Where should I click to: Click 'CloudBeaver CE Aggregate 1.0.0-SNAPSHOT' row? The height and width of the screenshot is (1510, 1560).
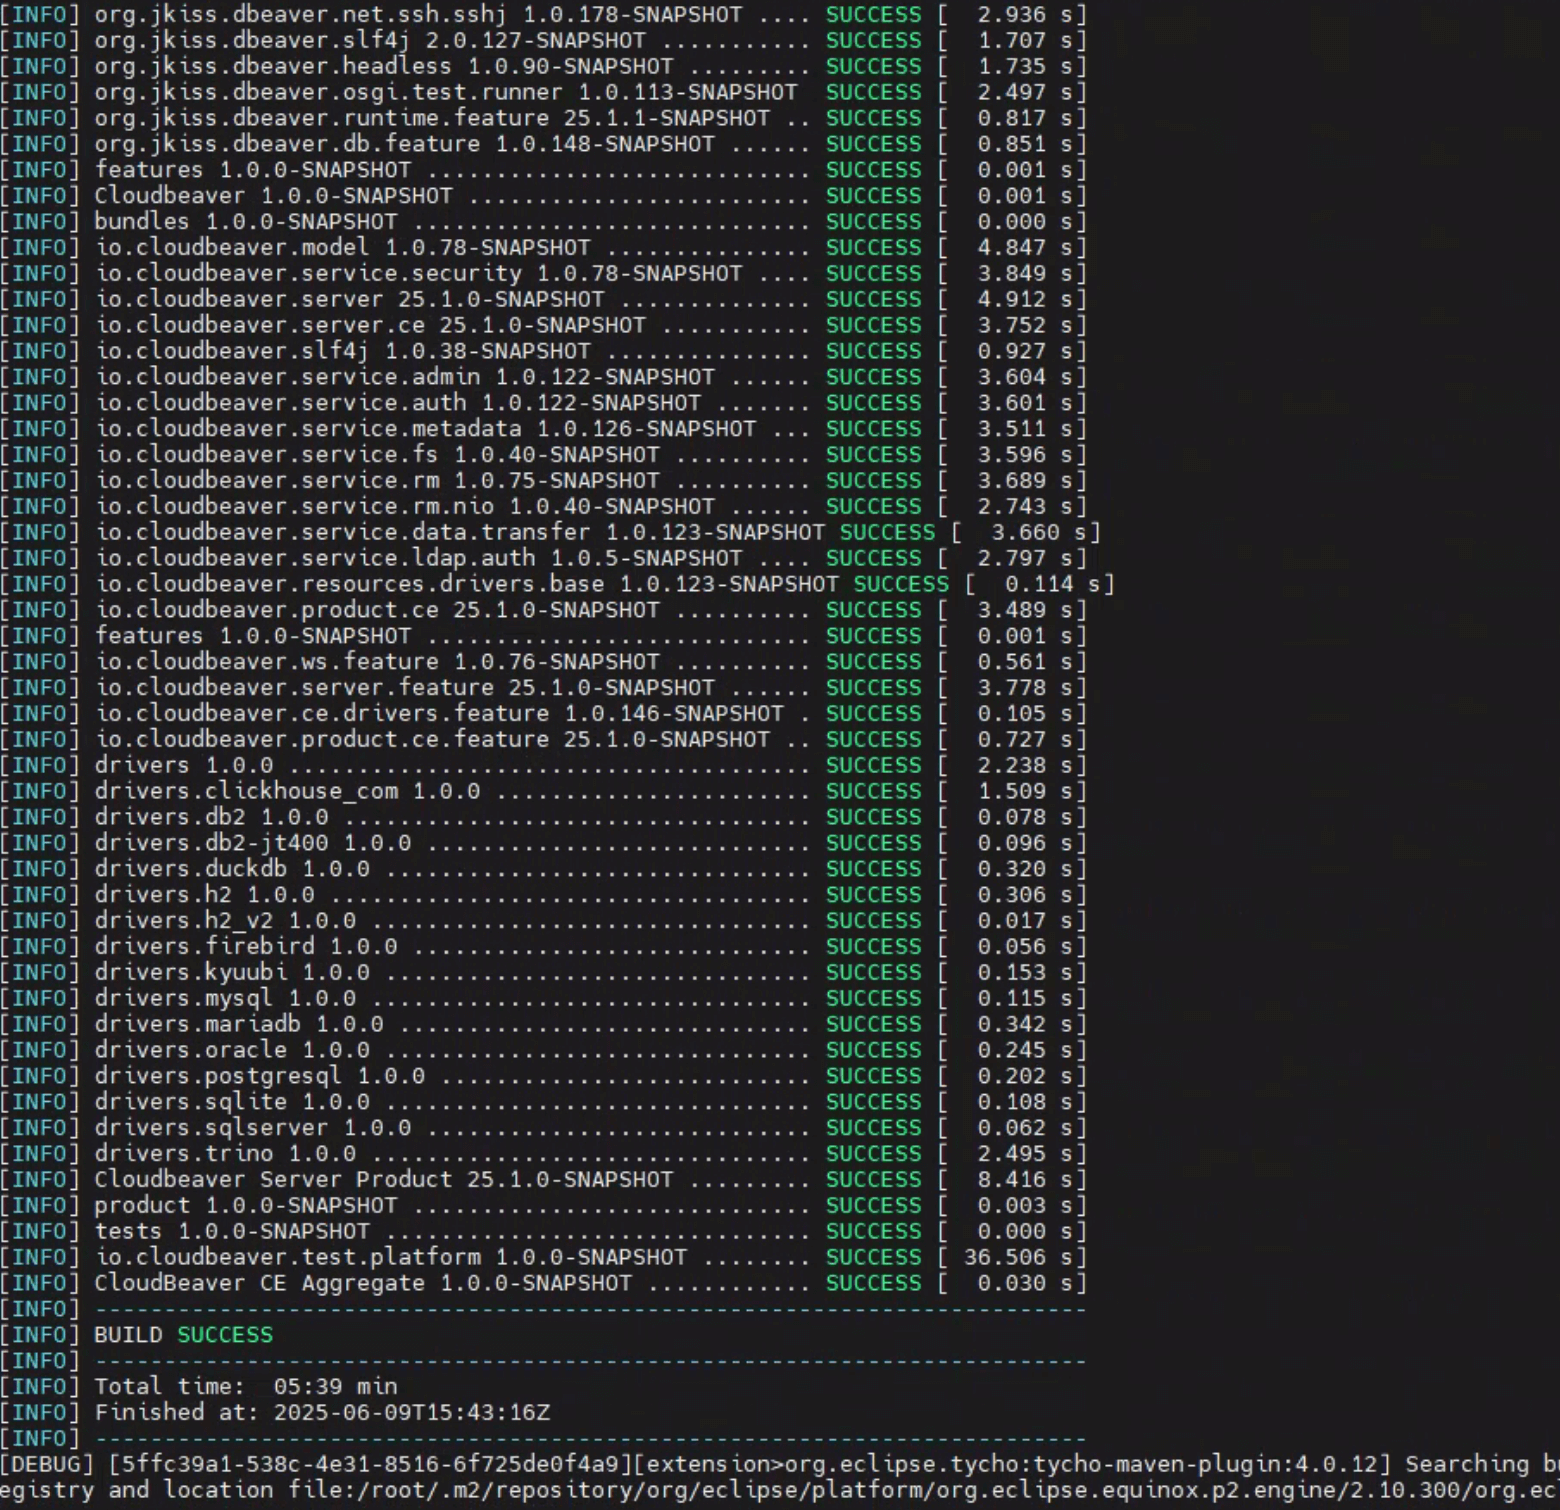pyautogui.click(x=543, y=1283)
